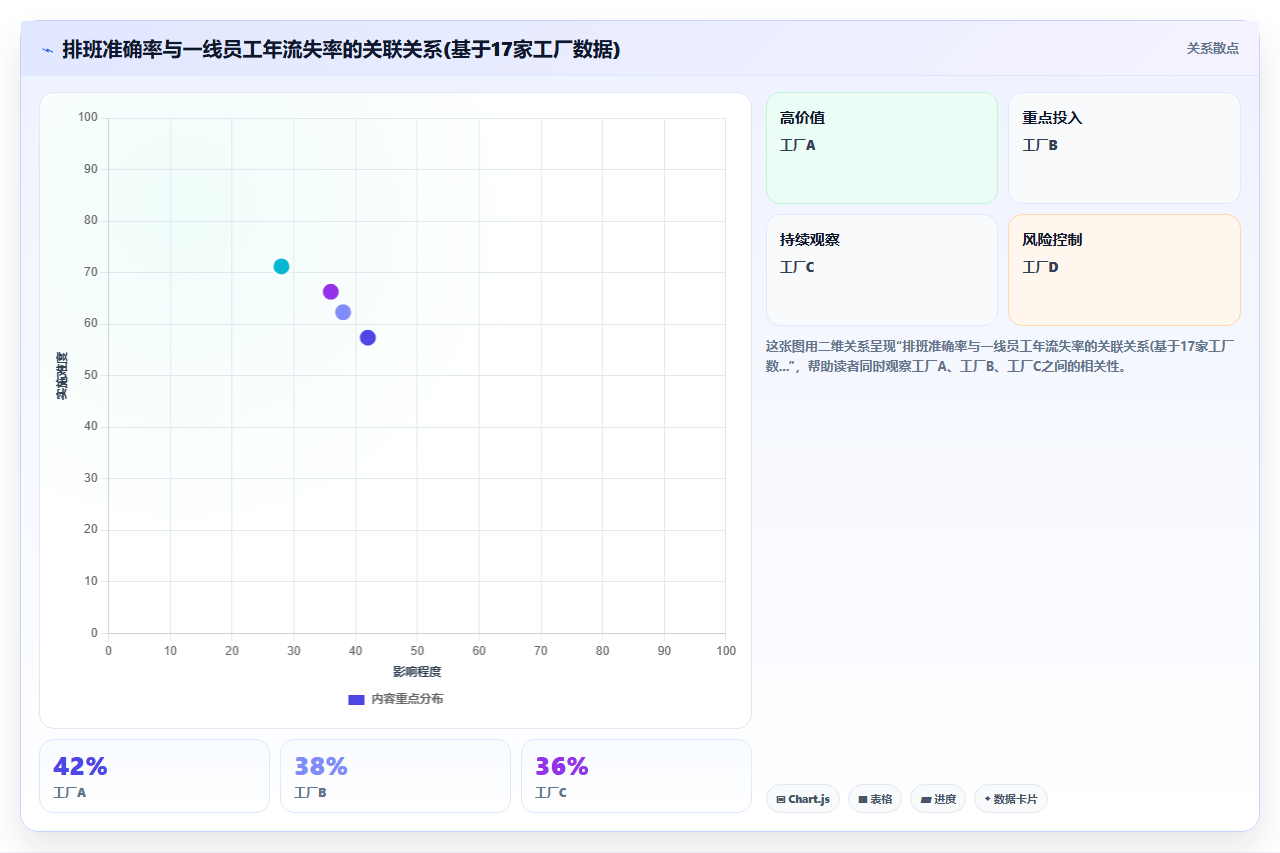Click the 表格 tag
The height and width of the screenshot is (853, 1280).
click(x=875, y=799)
